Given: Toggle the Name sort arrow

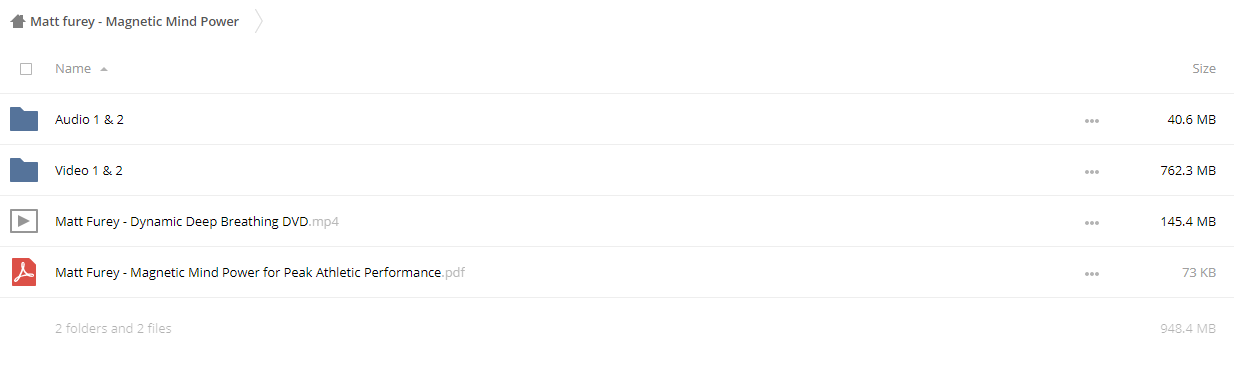Looking at the screenshot, I should pos(104,69).
